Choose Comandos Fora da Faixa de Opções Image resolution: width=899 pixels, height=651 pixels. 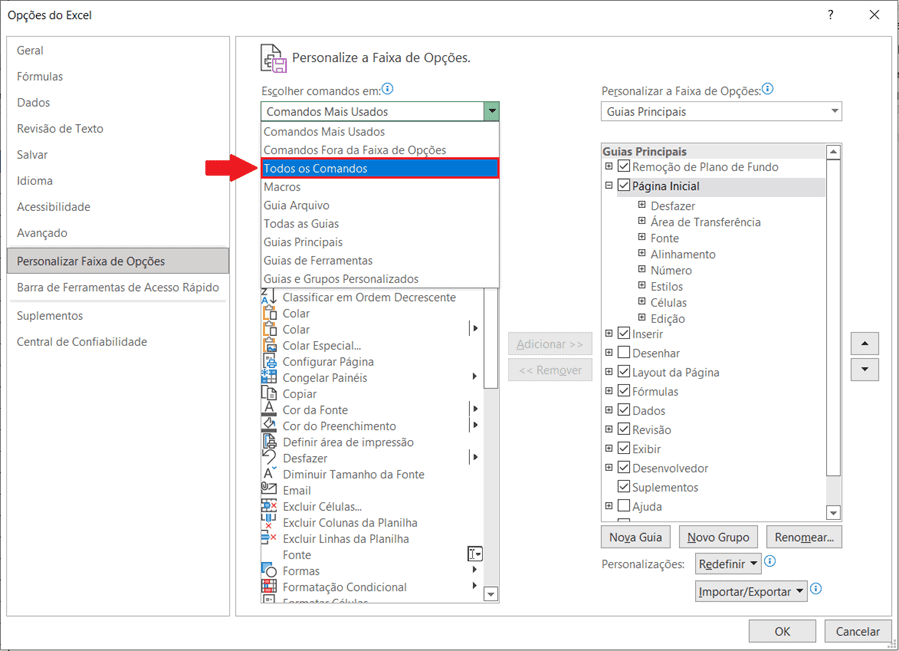[380, 150]
